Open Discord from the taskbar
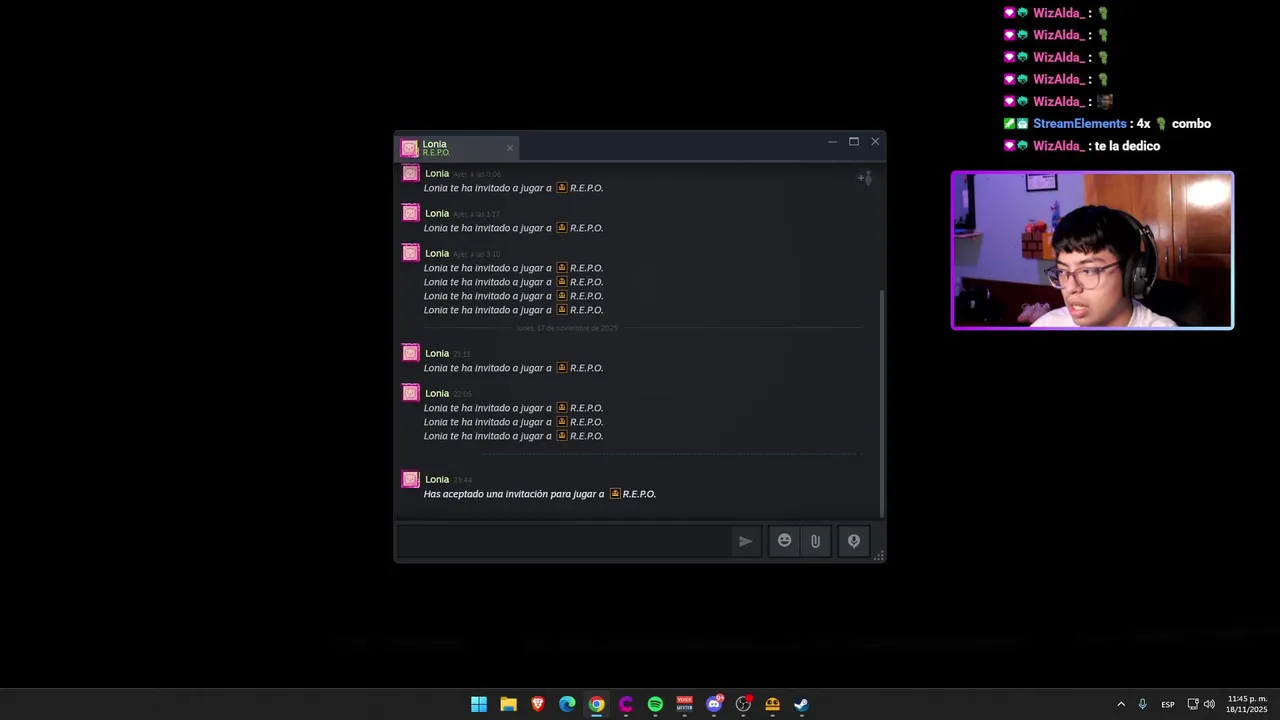The height and width of the screenshot is (720, 1280). (x=714, y=704)
